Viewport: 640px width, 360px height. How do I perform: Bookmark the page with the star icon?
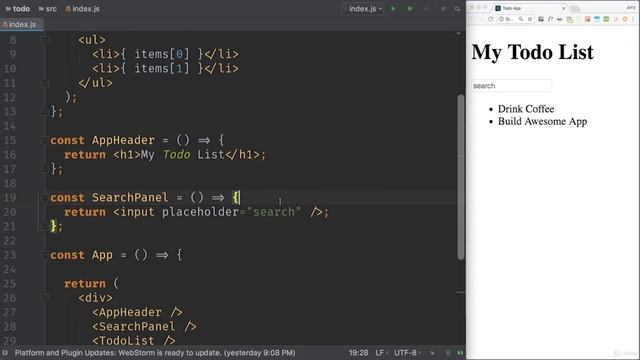(x=530, y=19)
